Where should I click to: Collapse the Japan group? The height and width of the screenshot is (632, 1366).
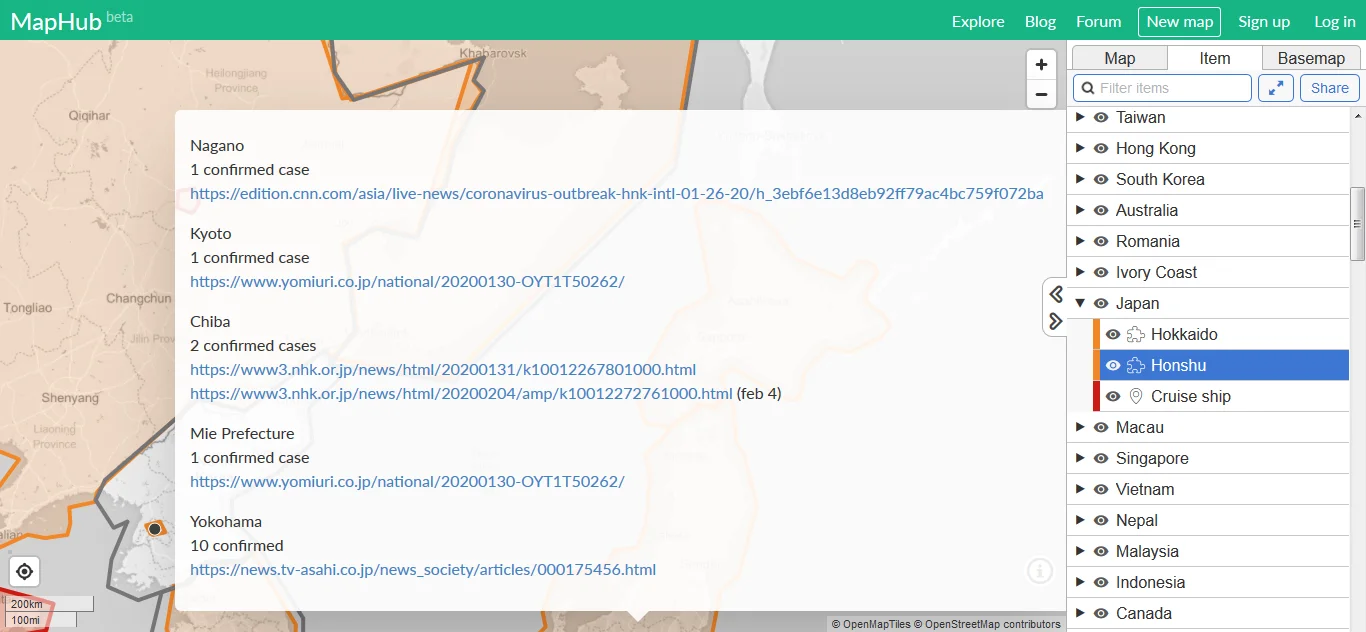pyautogui.click(x=1080, y=303)
